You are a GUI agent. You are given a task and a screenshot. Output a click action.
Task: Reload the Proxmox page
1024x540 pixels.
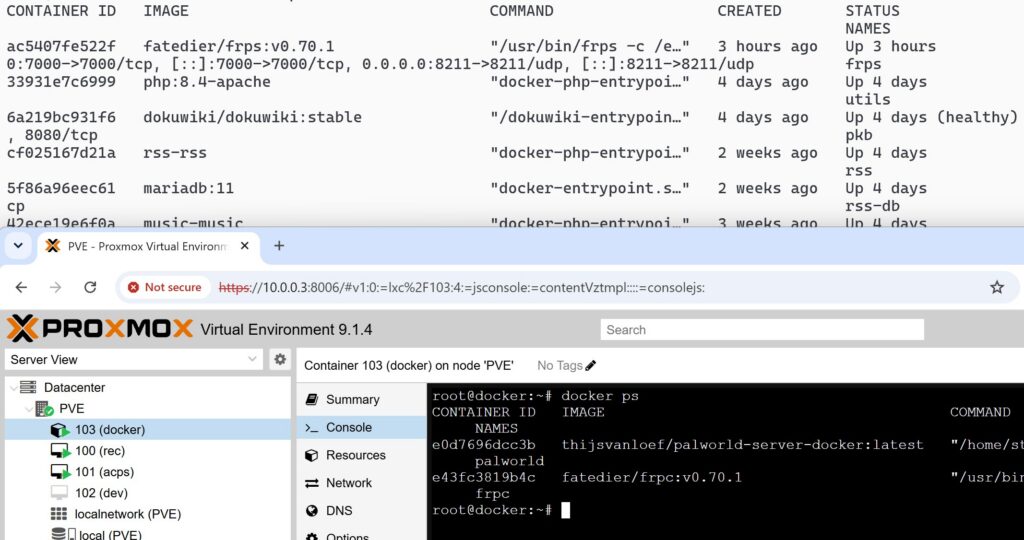click(90, 287)
